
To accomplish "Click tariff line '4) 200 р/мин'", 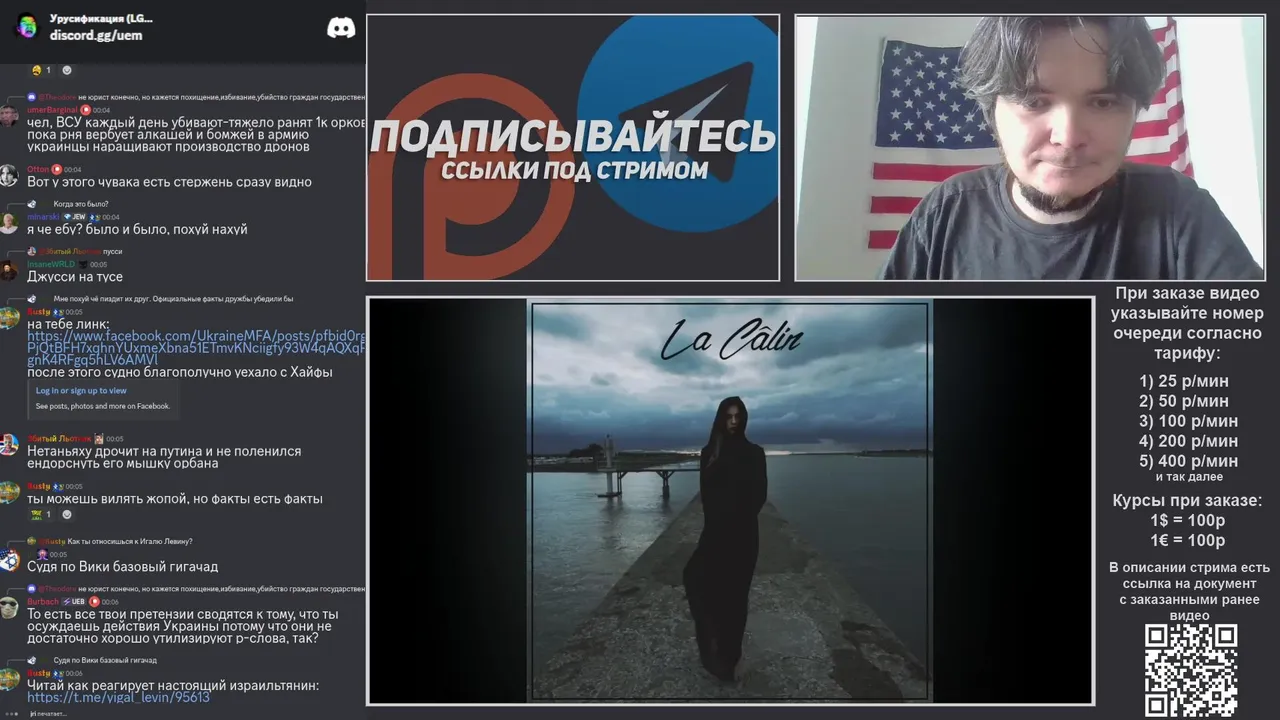I will [1188, 441].
